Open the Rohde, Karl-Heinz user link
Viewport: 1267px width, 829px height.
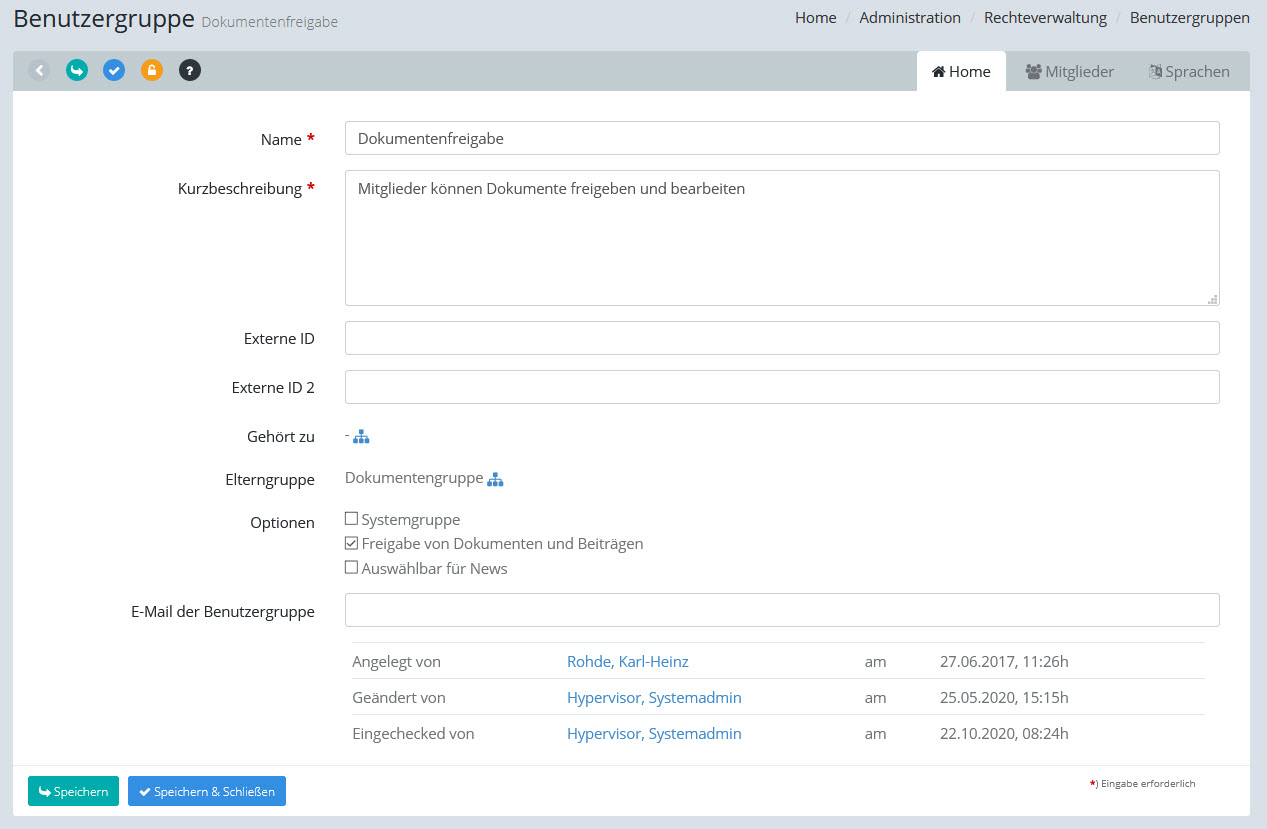pyautogui.click(x=627, y=662)
